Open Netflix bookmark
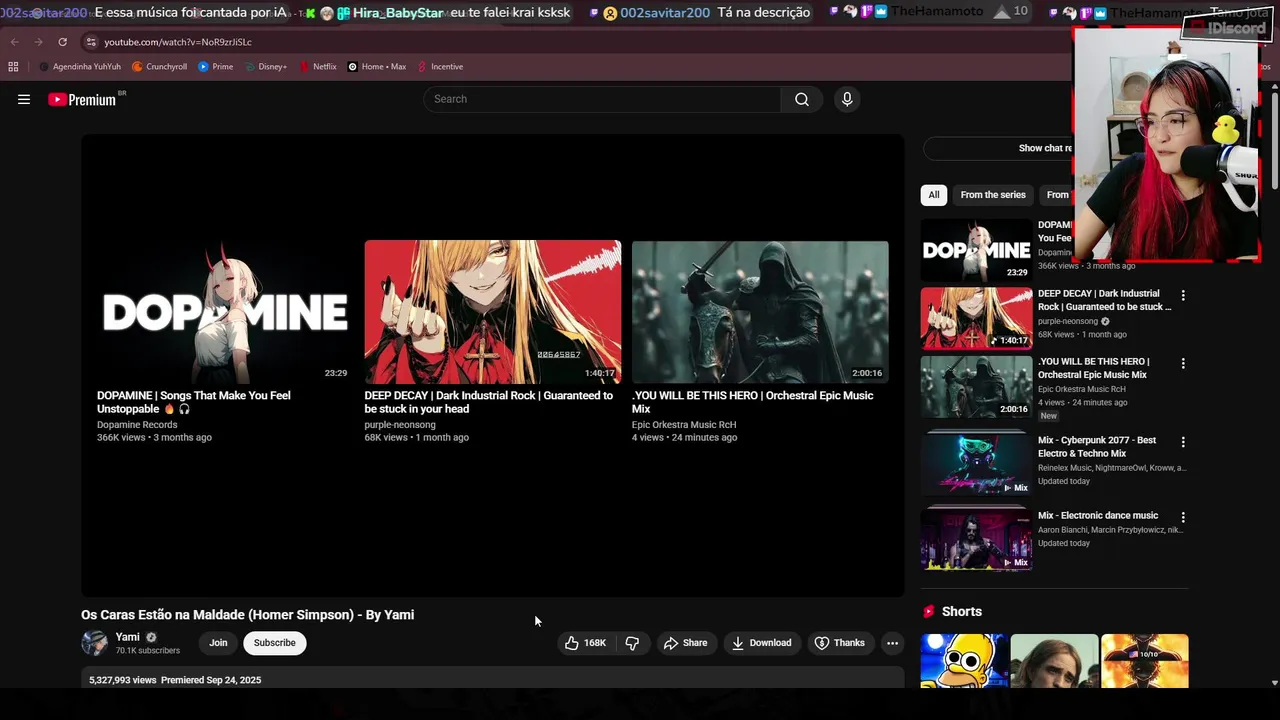The height and width of the screenshot is (720, 1280). pyautogui.click(x=318, y=67)
